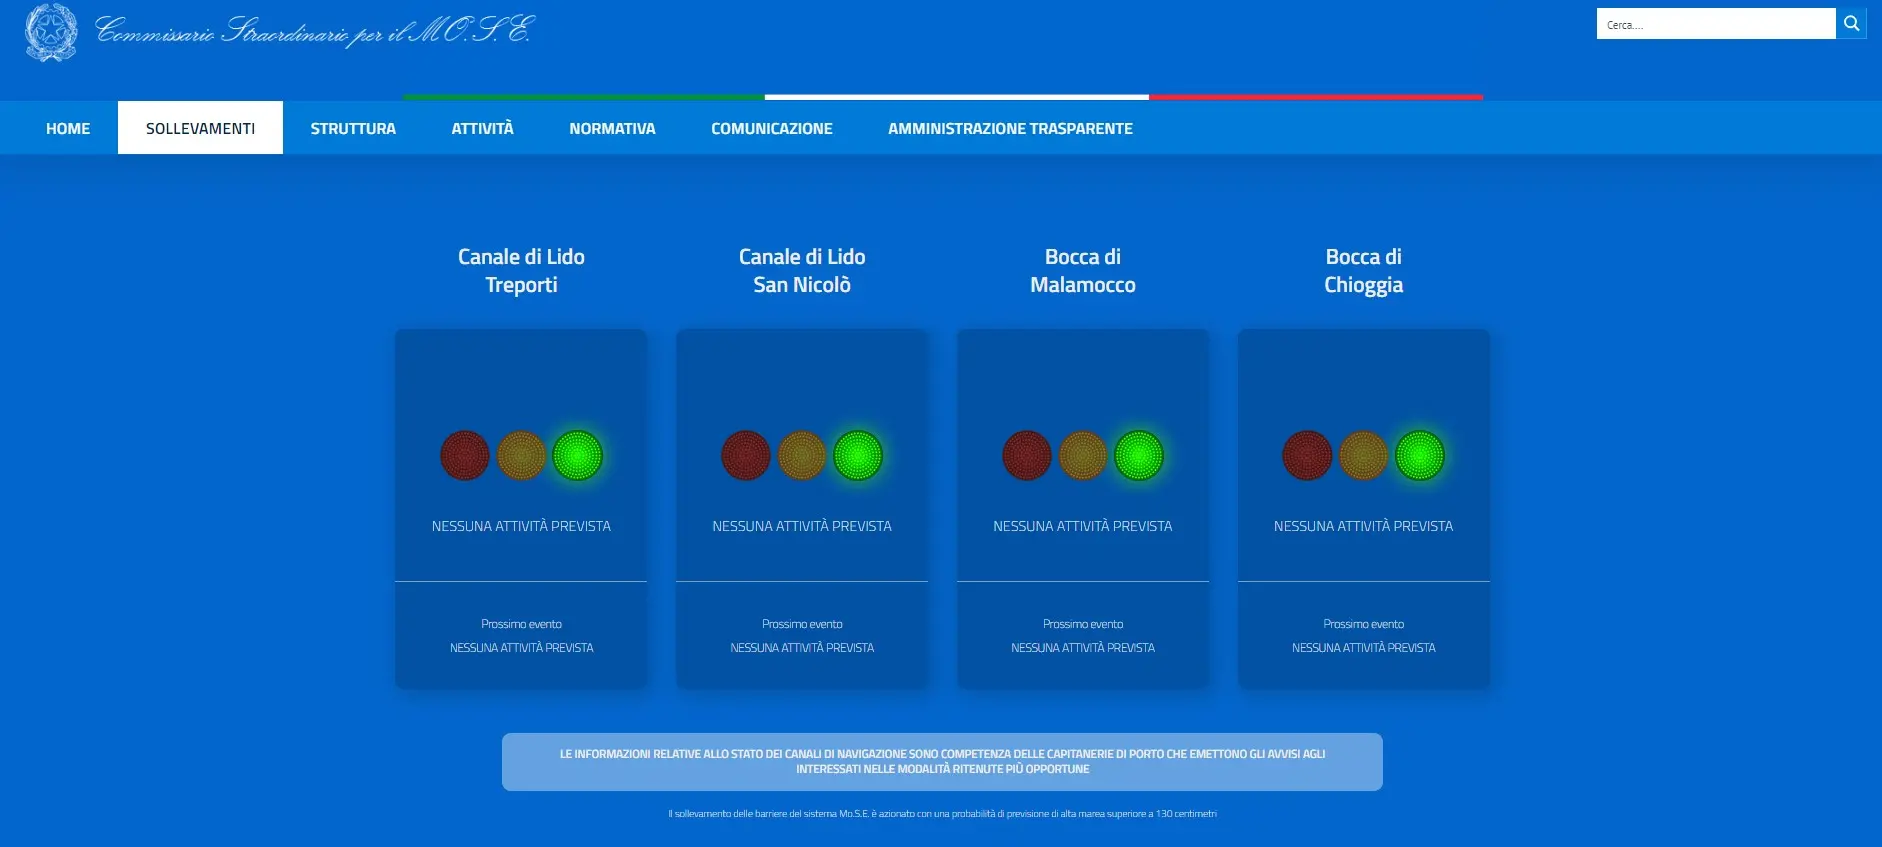The width and height of the screenshot is (1882, 847).
Task: Click the red light for Bocca di Malamocco
Action: pos(1027,456)
